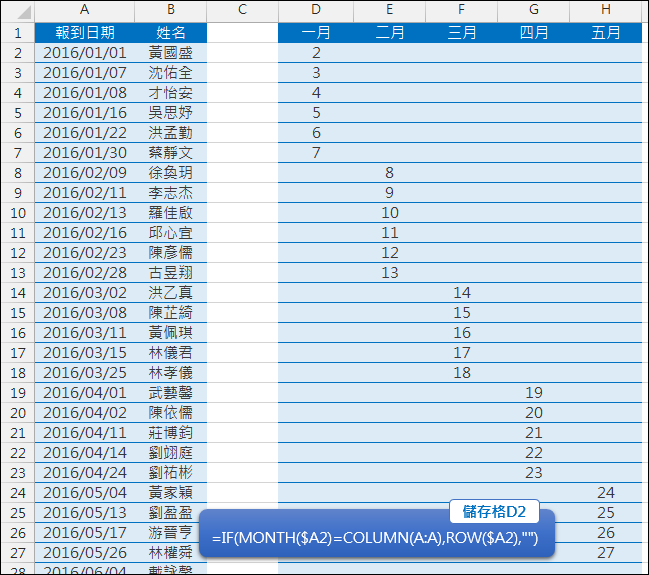The image size is (649, 575).
Task: Select May column cell showing 27
Action: tap(606, 553)
